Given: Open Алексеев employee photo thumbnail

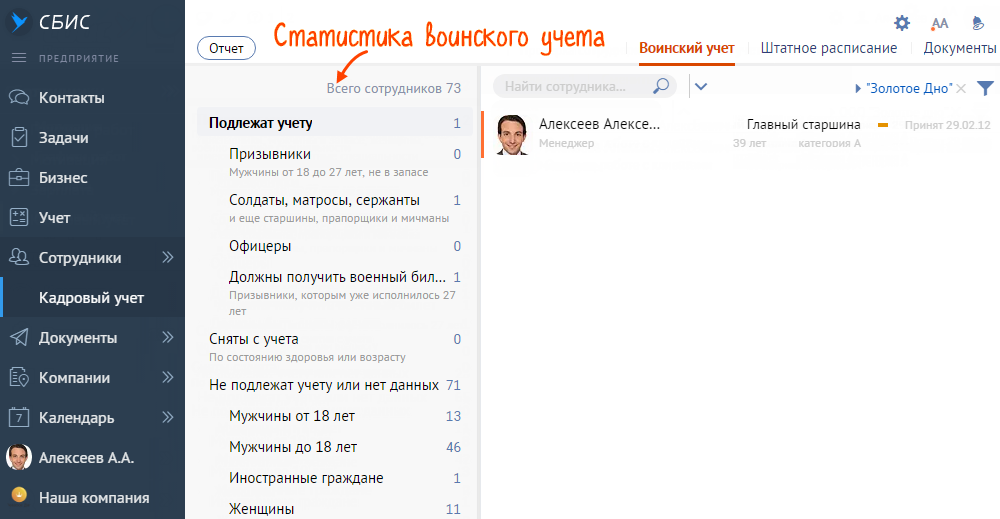Looking at the screenshot, I should pyautogui.click(x=511, y=134).
